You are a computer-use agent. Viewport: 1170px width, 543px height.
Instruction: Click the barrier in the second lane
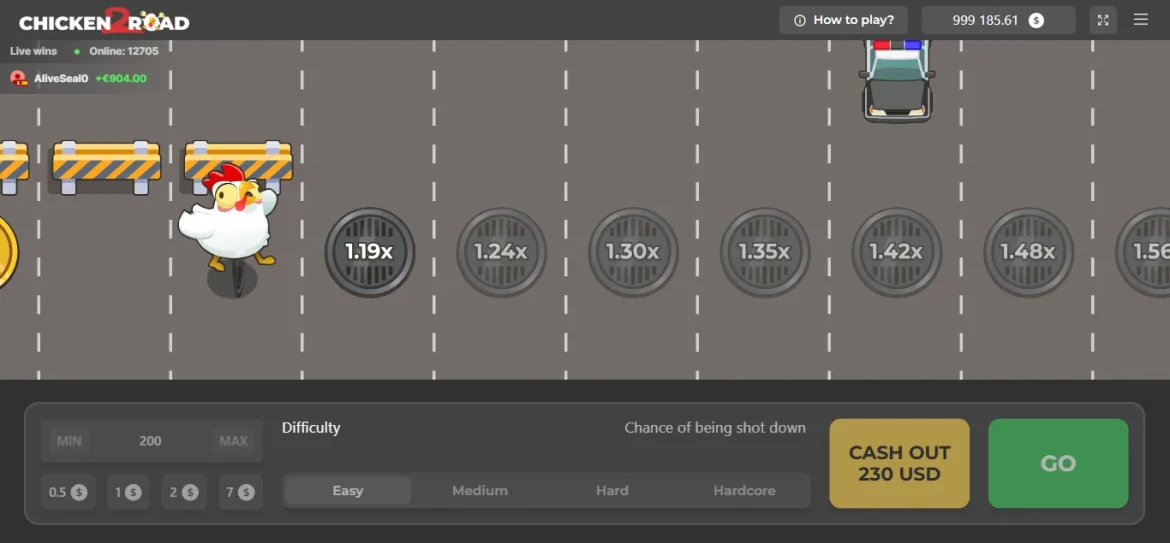click(x=107, y=166)
